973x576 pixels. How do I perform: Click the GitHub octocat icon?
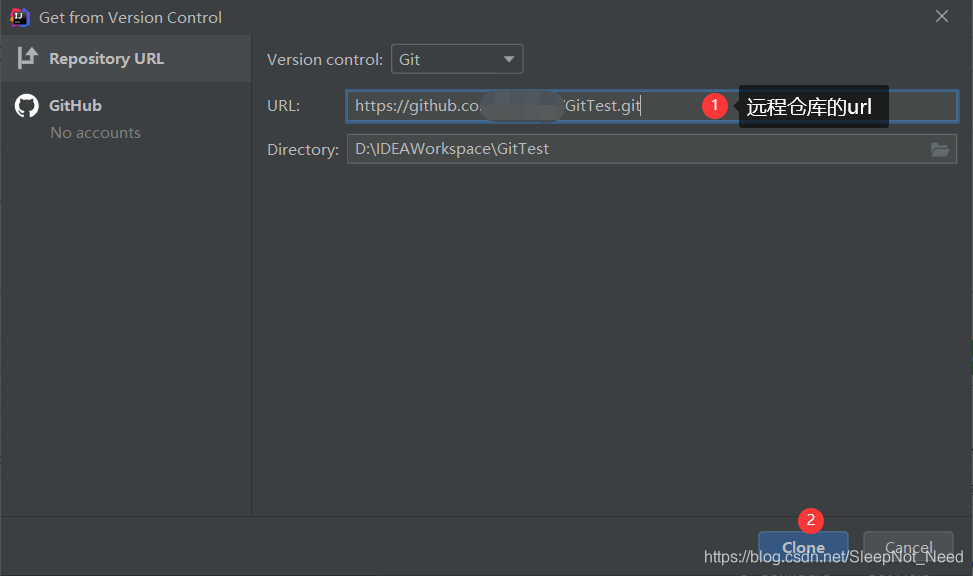point(27,106)
